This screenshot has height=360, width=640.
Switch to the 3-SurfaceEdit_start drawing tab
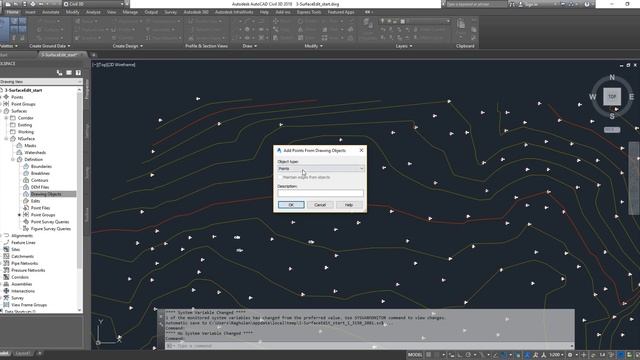[59, 55]
